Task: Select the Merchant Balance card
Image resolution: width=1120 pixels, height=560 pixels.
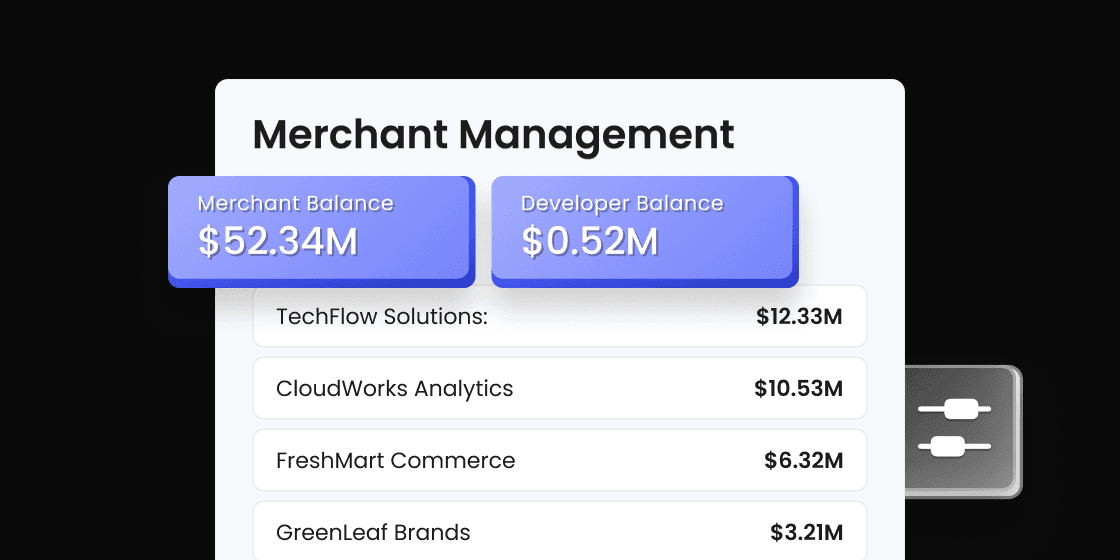Action: tap(320, 230)
